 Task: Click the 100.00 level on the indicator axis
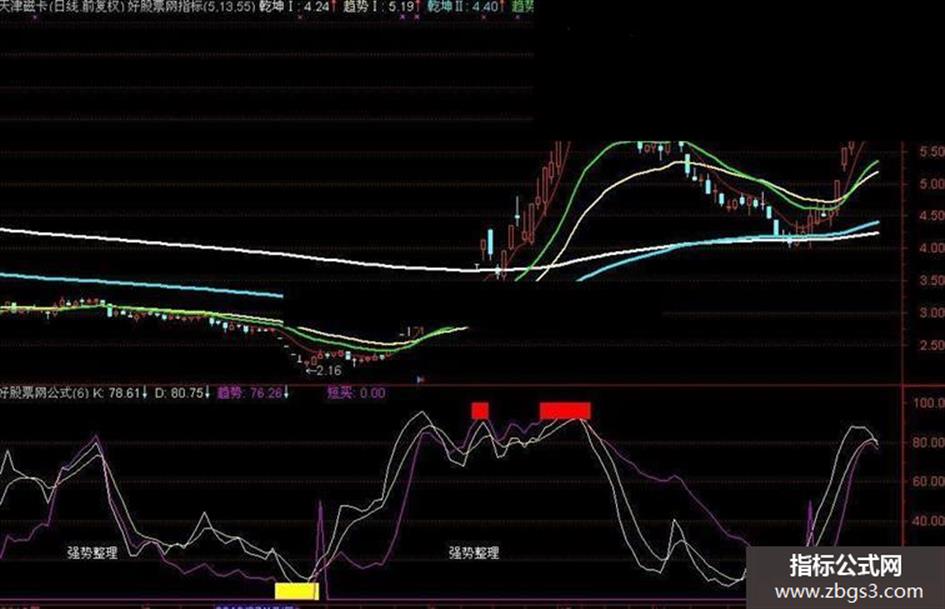click(929, 403)
